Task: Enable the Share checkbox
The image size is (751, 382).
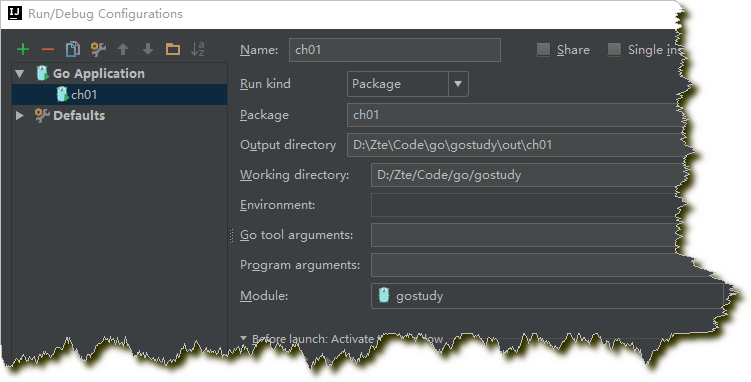Action: pos(543,49)
